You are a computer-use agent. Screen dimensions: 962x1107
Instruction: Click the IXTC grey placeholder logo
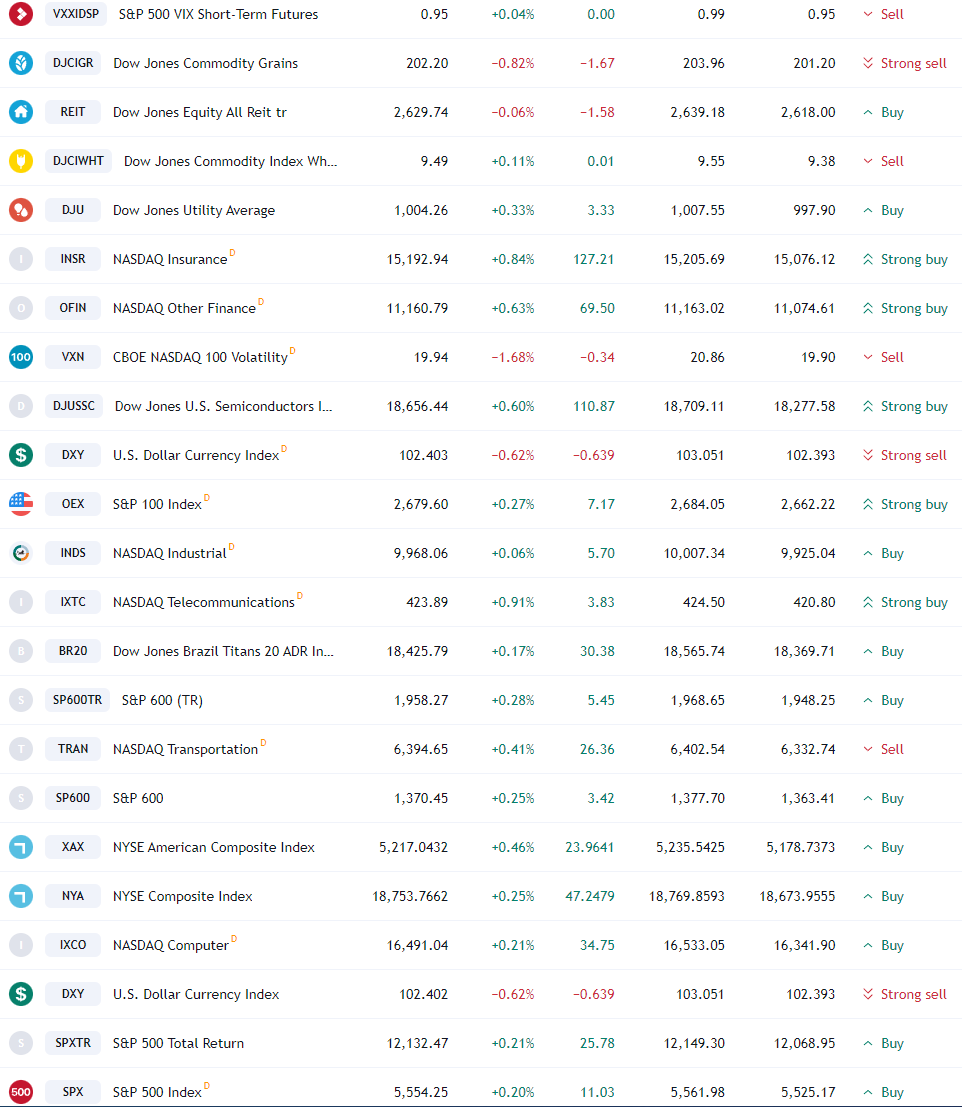[x=21, y=602]
